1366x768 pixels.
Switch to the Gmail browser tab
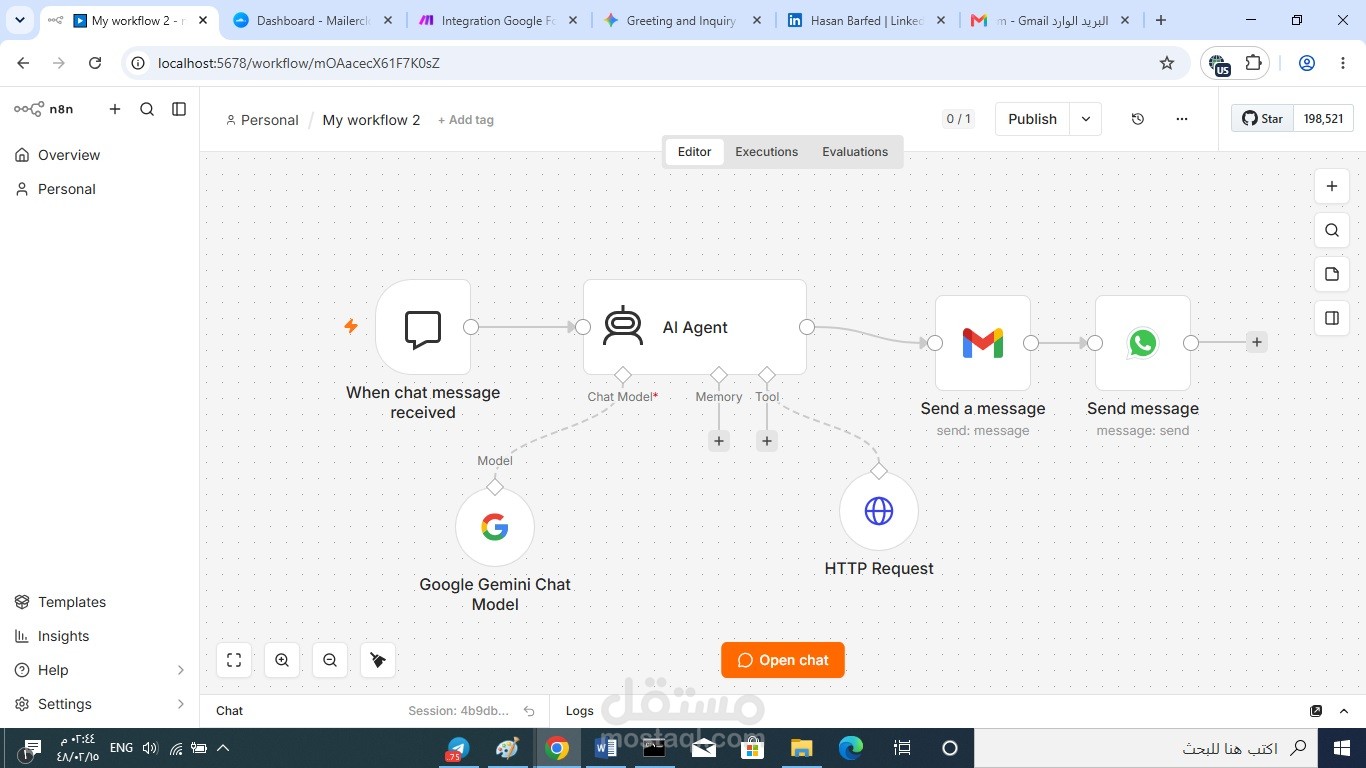point(1051,20)
